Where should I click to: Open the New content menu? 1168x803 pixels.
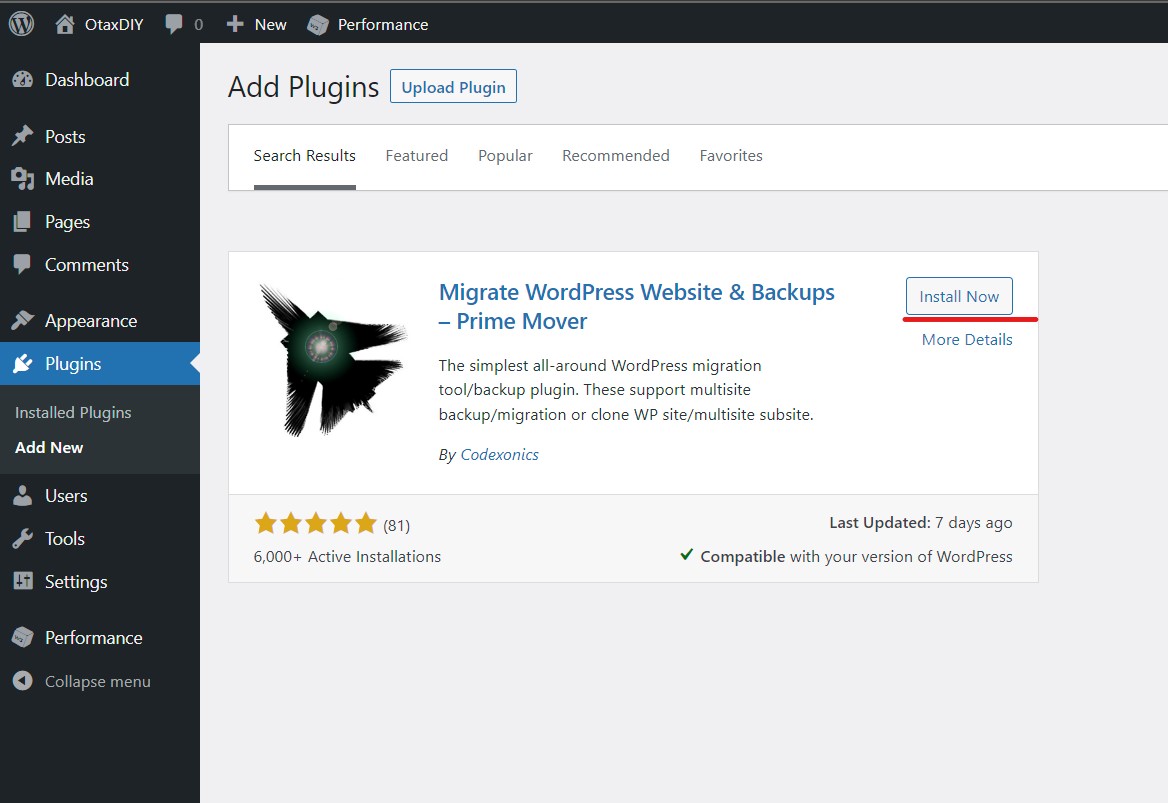[255, 22]
